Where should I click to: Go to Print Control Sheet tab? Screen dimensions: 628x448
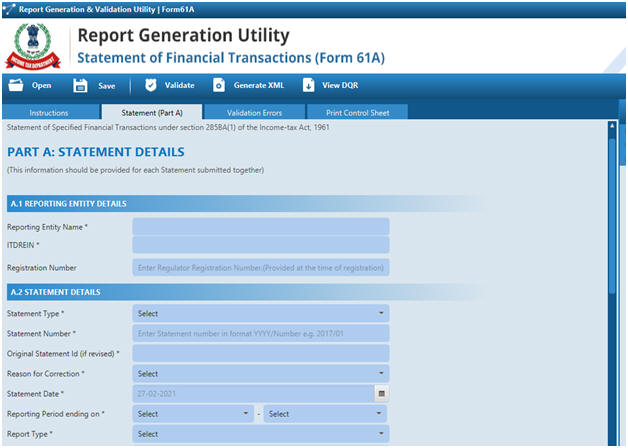coord(357,113)
